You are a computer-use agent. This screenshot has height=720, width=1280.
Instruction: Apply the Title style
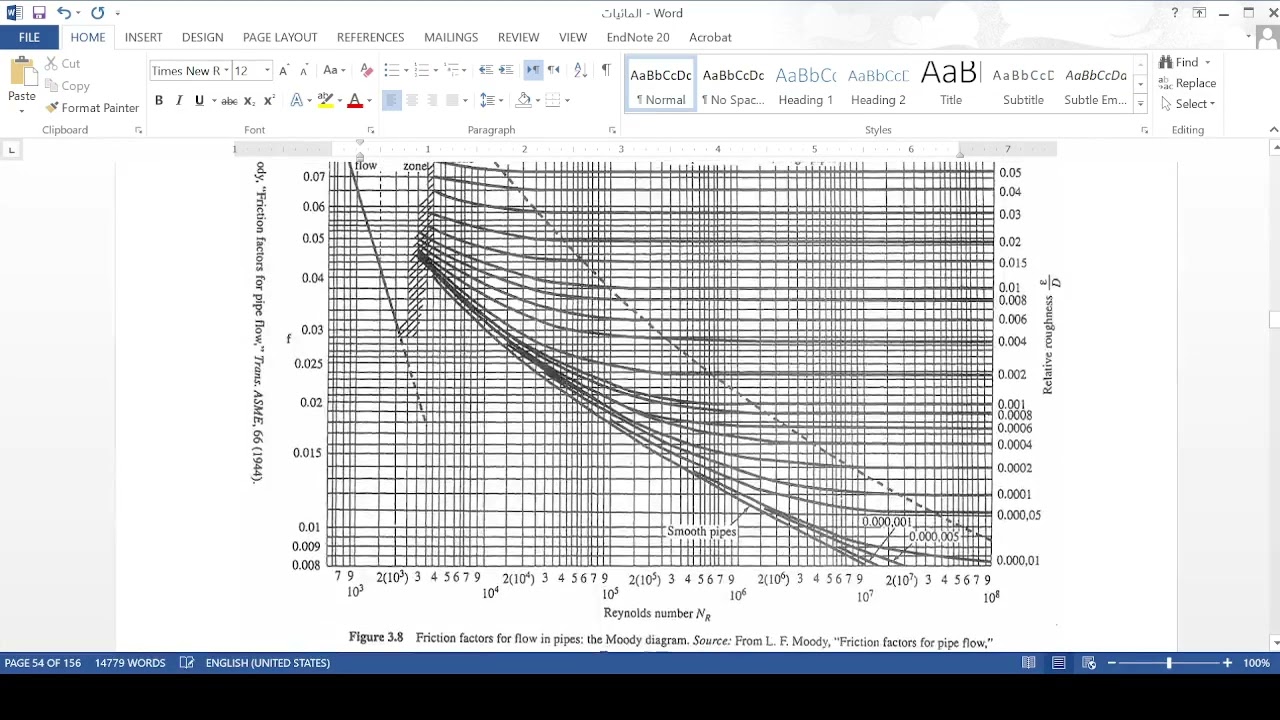tap(951, 85)
